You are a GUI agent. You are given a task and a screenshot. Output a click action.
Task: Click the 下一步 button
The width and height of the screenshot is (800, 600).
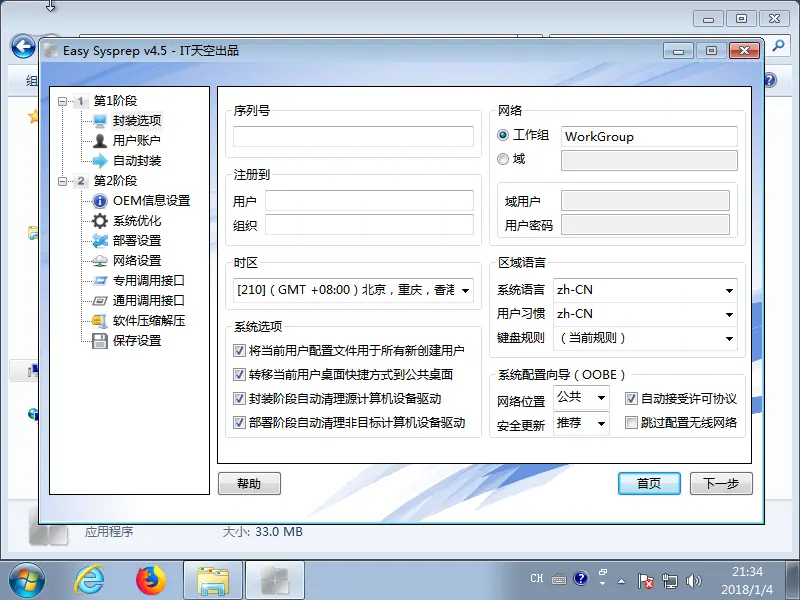(721, 483)
